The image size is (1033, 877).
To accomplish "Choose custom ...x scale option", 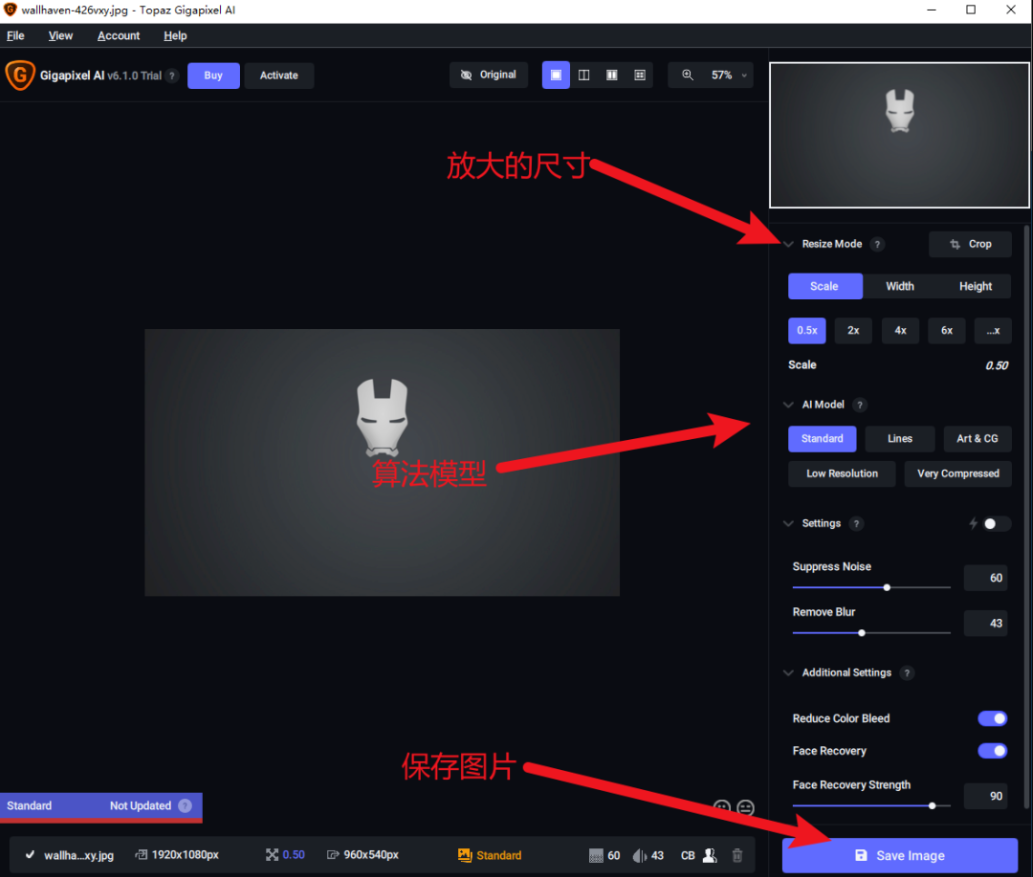I will point(993,331).
